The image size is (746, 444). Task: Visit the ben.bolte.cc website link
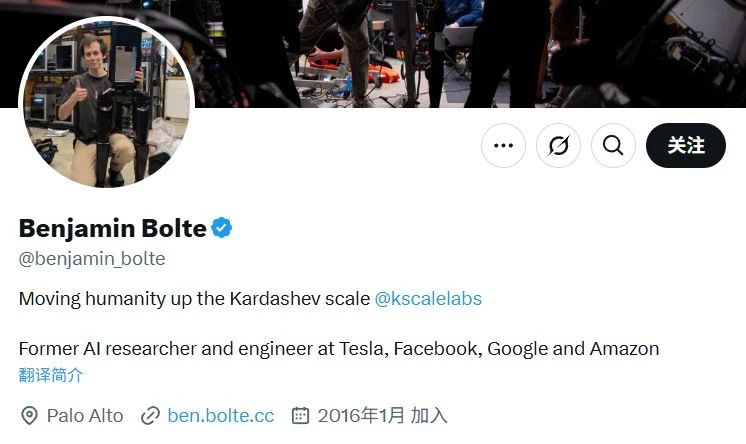click(221, 415)
